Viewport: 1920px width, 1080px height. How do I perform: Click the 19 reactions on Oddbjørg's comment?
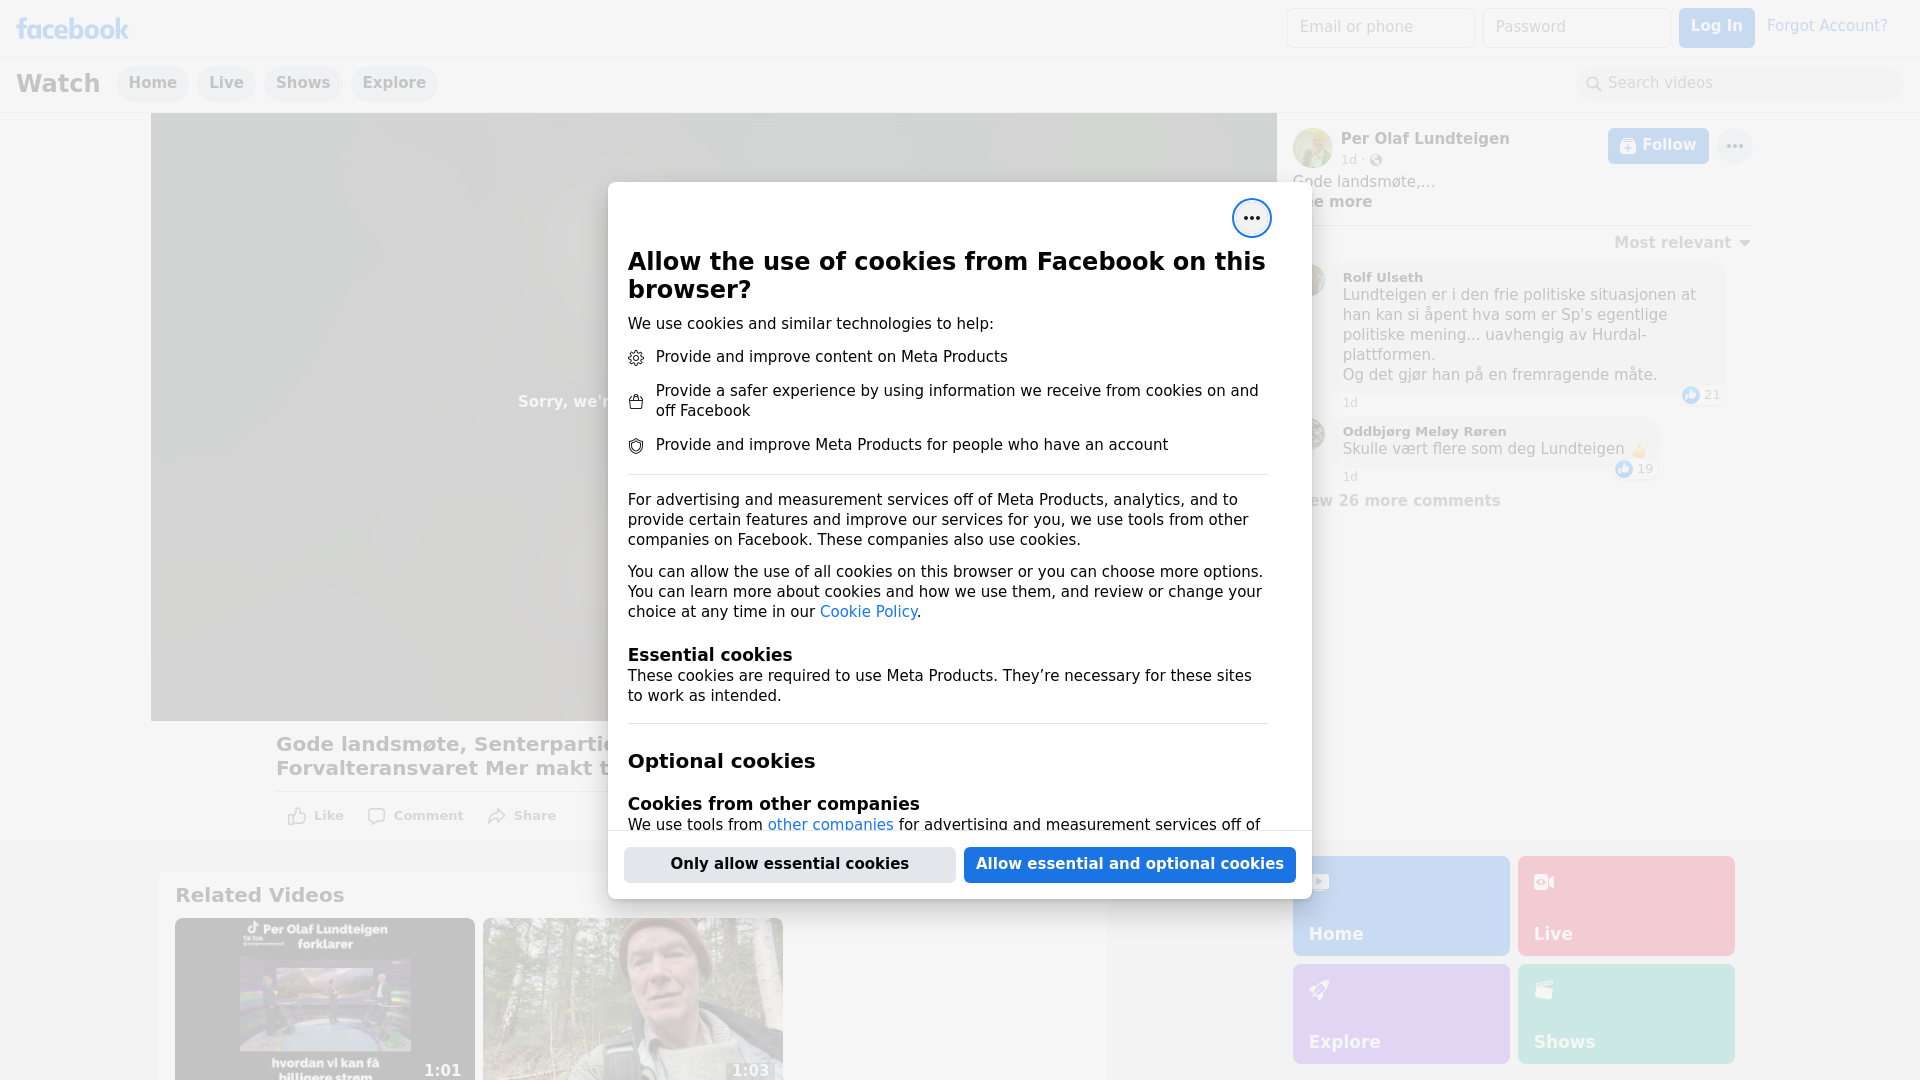(1634, 469)
